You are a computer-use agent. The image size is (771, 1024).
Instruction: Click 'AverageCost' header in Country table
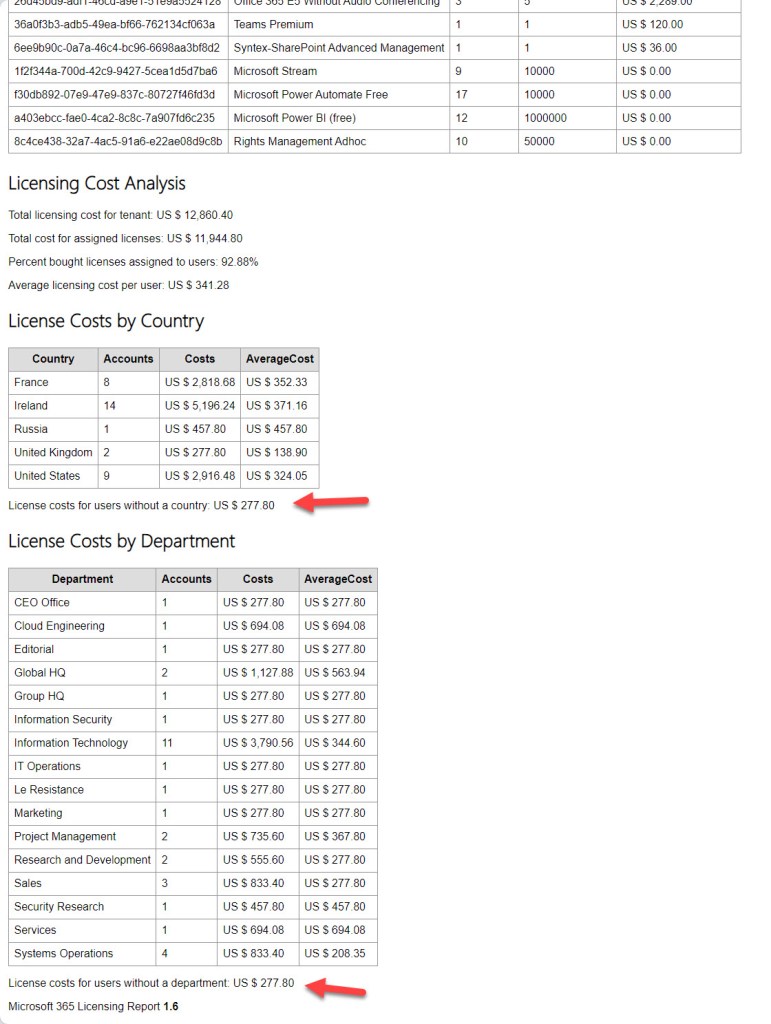pyautogui.click(x=279, y=359)
